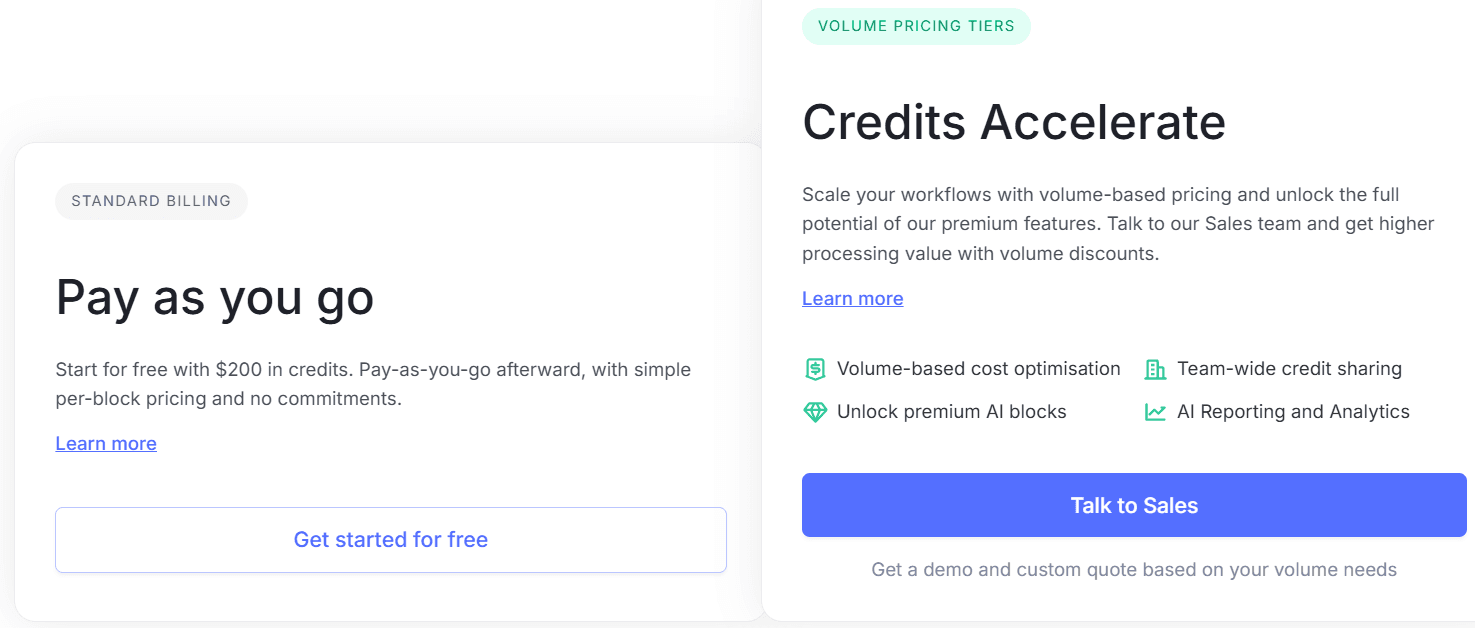Viewport: 1475px width, 628px height.
Task: Click the green analytics icon in the feature list
Action: click(1155, 411)
